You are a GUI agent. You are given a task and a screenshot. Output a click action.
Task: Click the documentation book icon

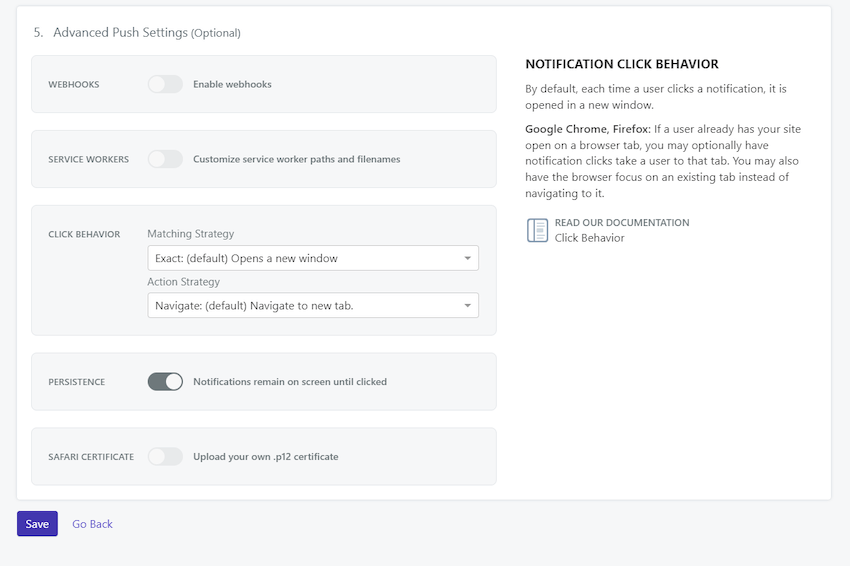[x=537, y=230]
